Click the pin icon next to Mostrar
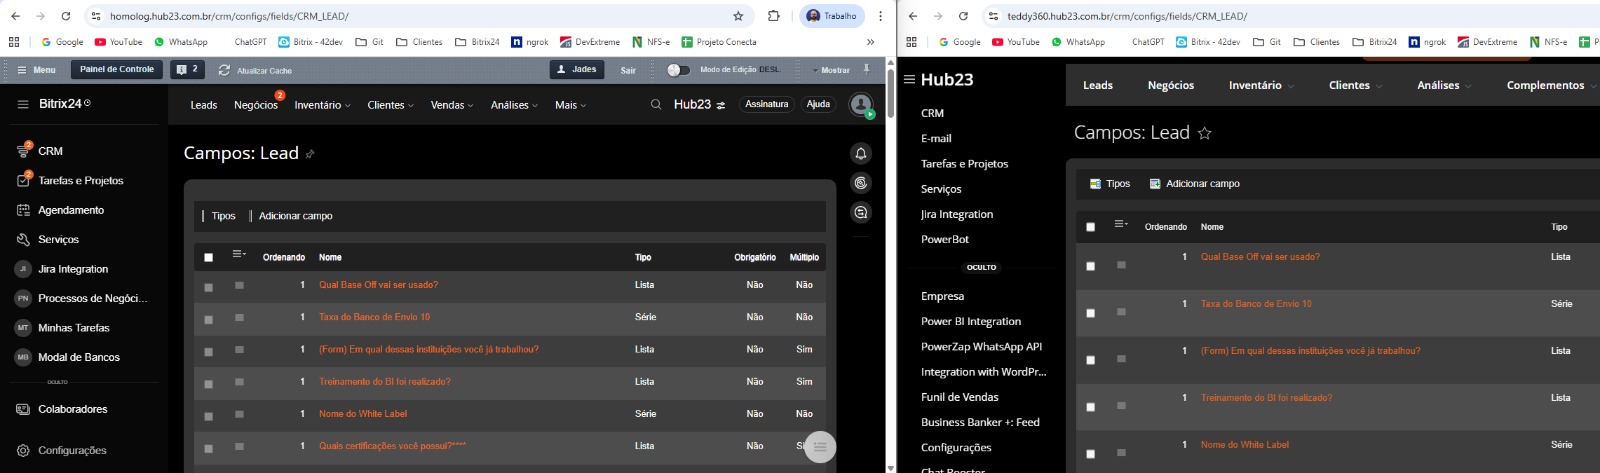 pos(866,69)
